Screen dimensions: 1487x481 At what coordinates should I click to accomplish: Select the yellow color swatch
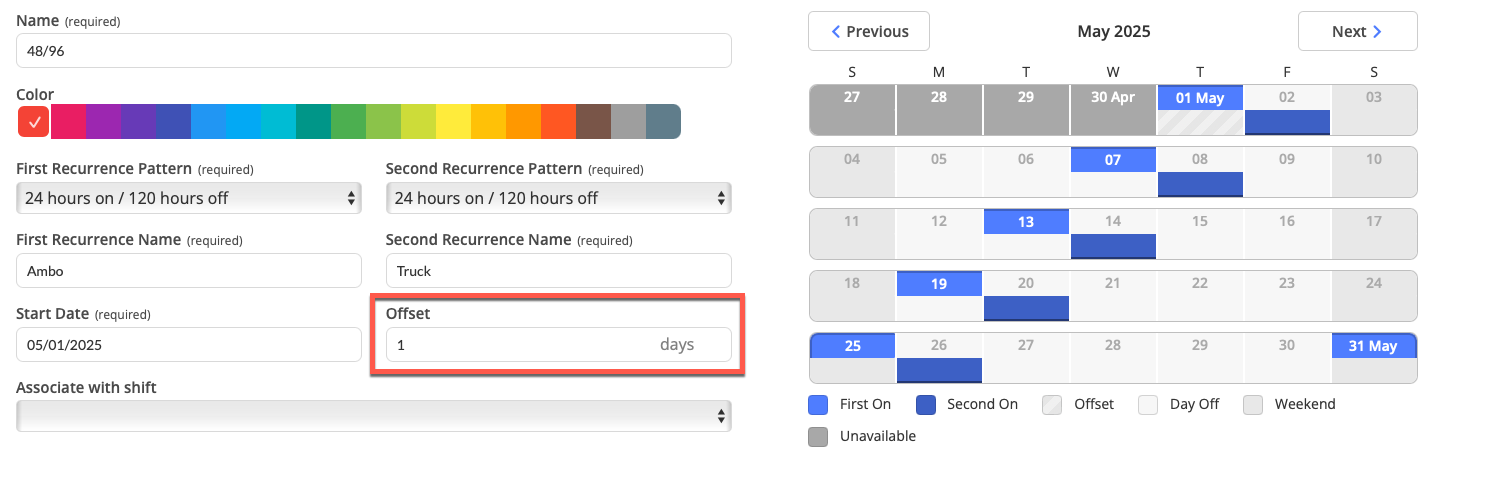[453, 122]
